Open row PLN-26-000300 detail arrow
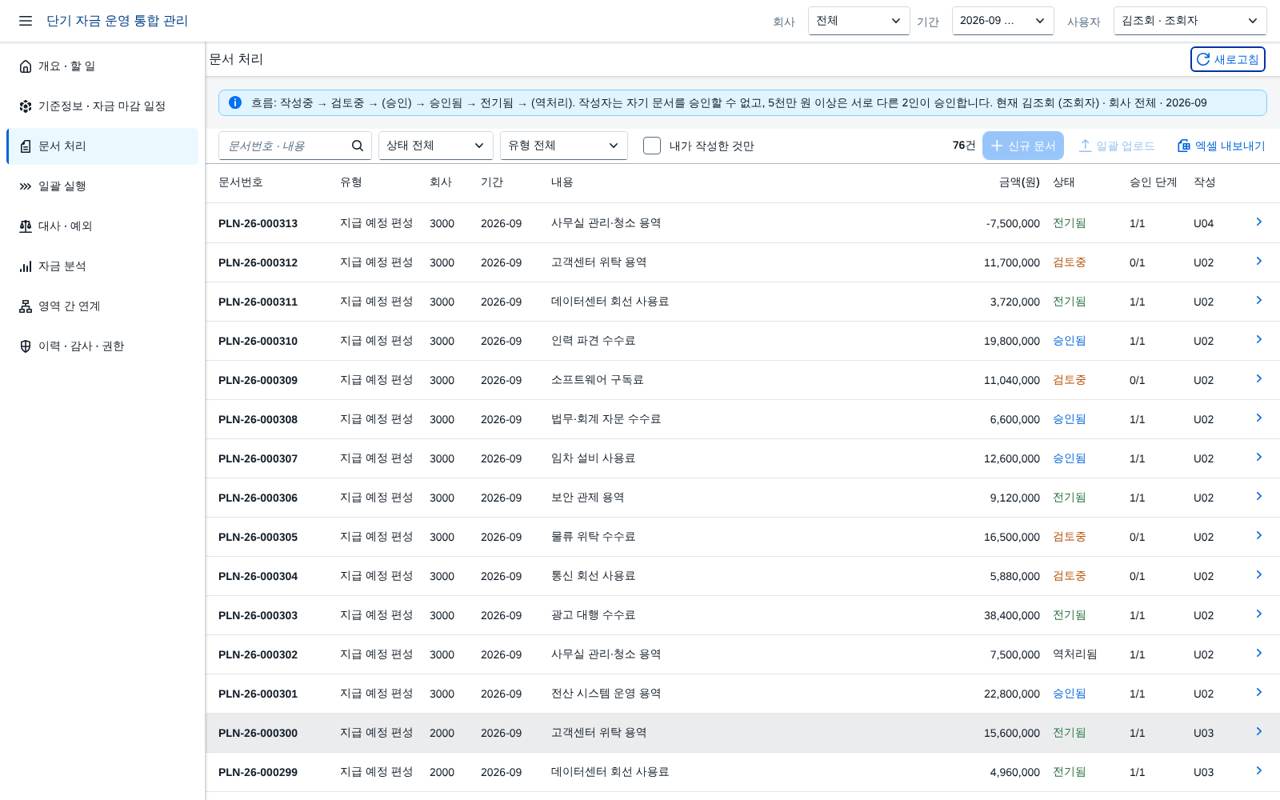The width and height of the screenshot is (1280, 800). pos(1259,732)
